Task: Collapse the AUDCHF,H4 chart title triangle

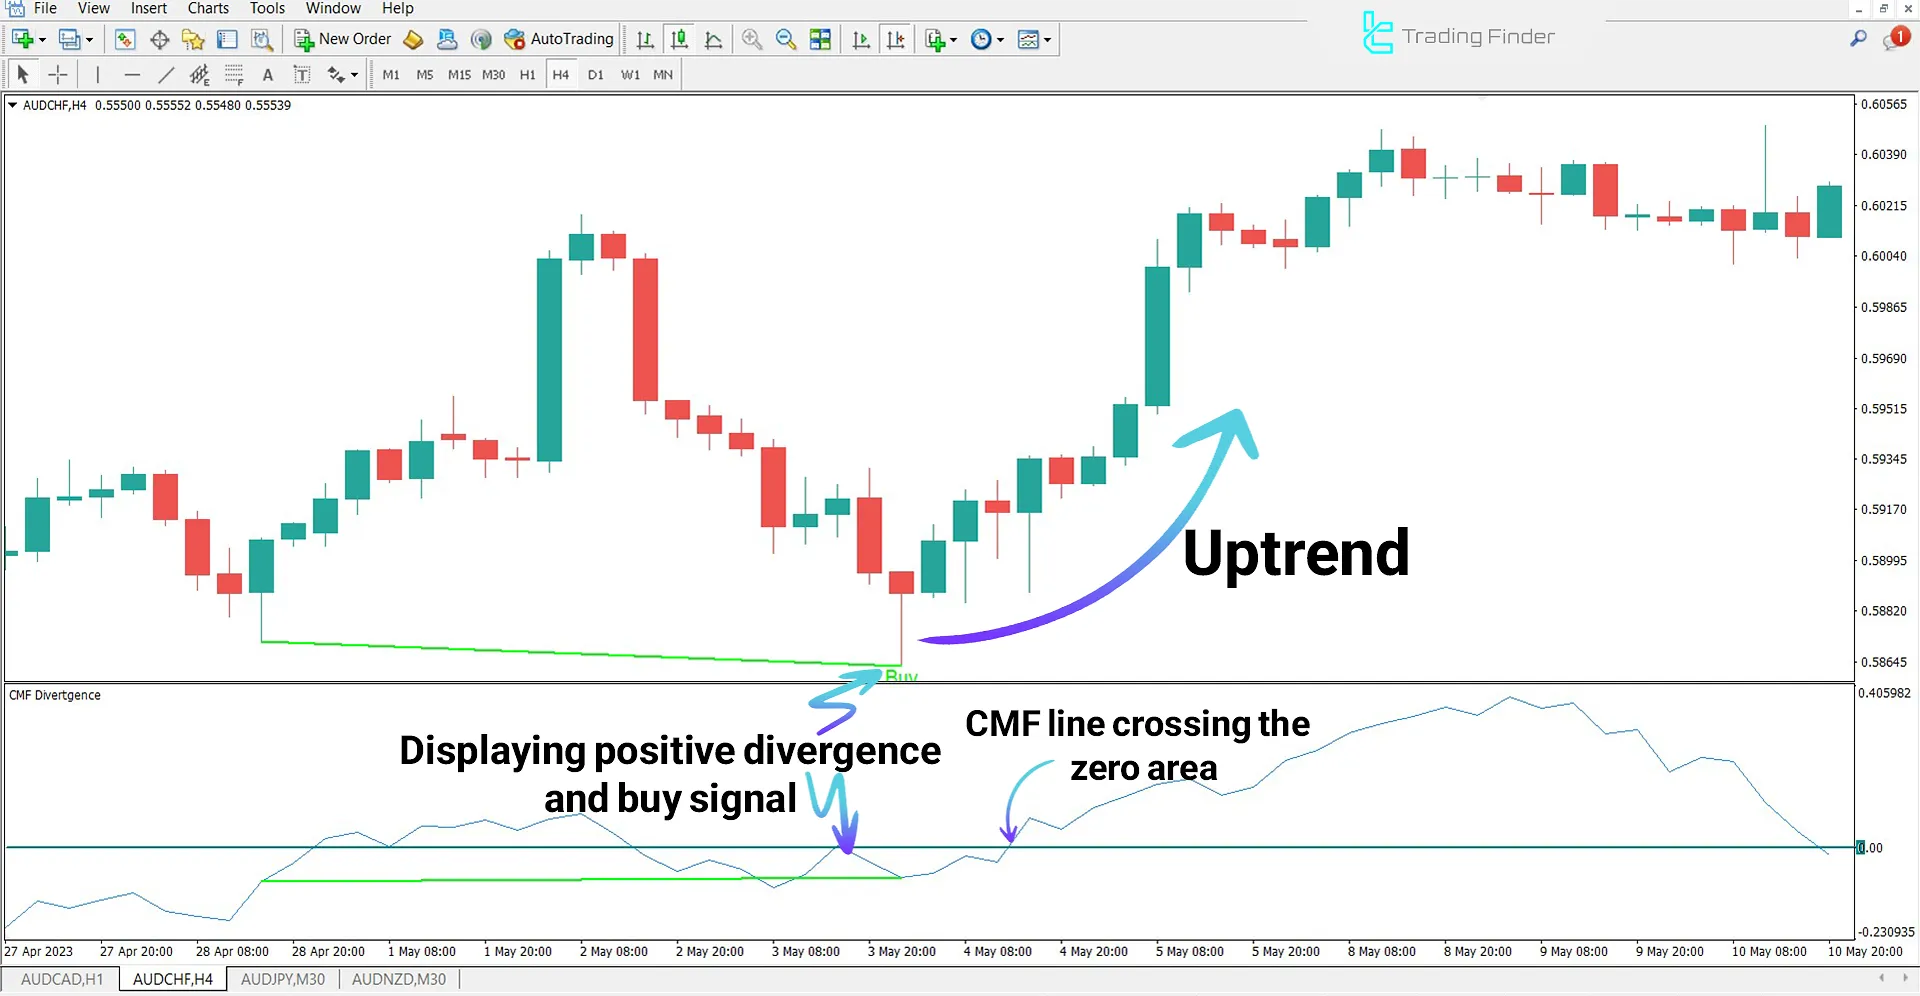Action: pyautogui.click(x=13, y=105)
